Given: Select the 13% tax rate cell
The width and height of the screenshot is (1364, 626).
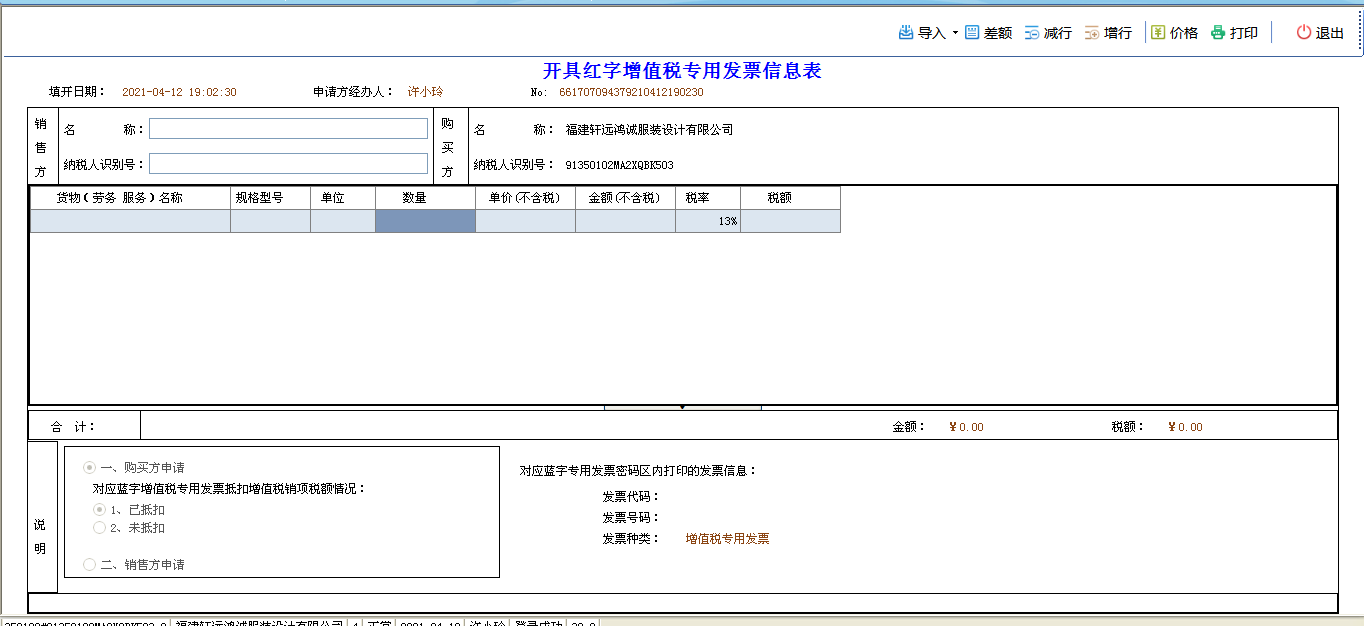Looking at the screenshot, I should tap(707, 221).
